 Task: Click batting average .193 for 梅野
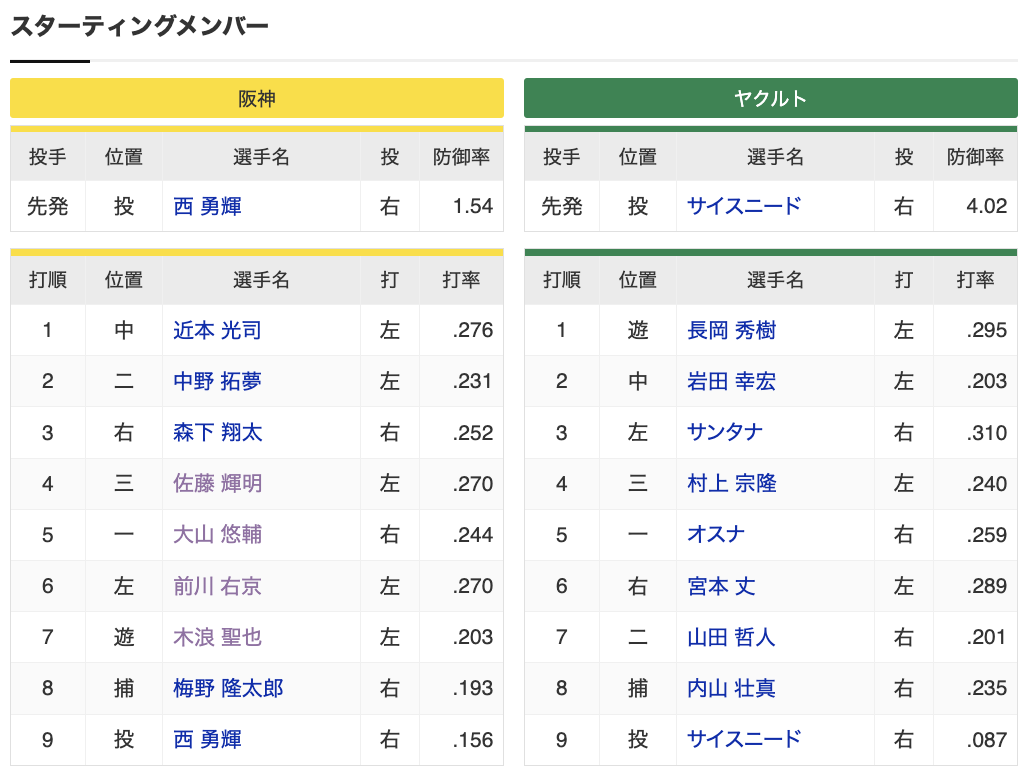[x=472, y=688]
